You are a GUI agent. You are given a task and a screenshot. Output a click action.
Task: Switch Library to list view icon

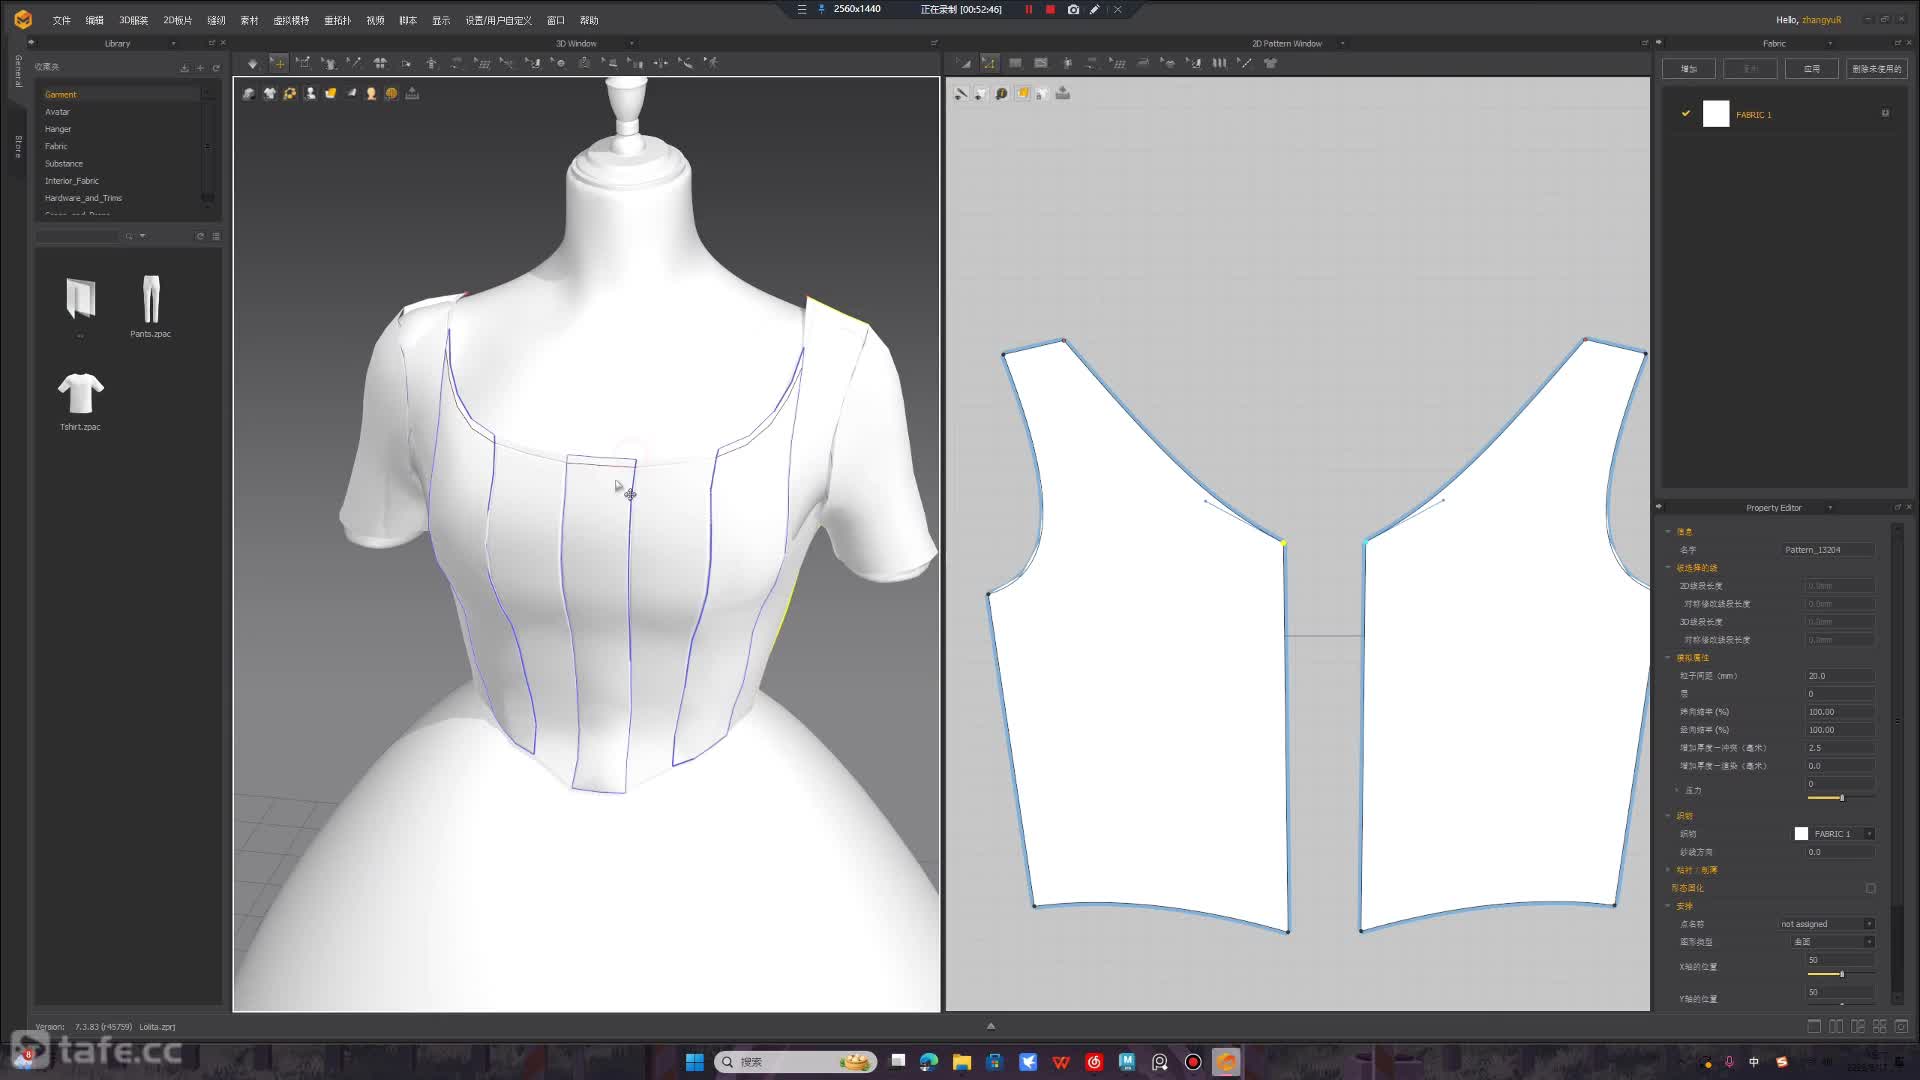(x=216, y=236)
